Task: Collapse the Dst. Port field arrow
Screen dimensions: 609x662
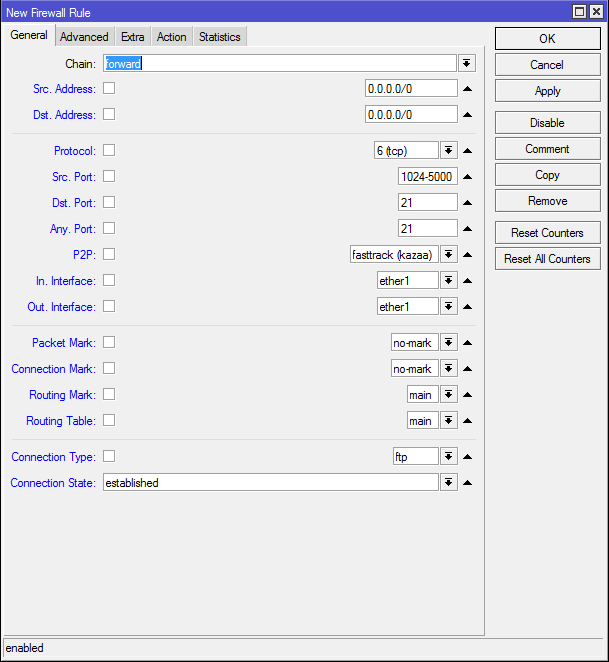Action: click(467, 203)
